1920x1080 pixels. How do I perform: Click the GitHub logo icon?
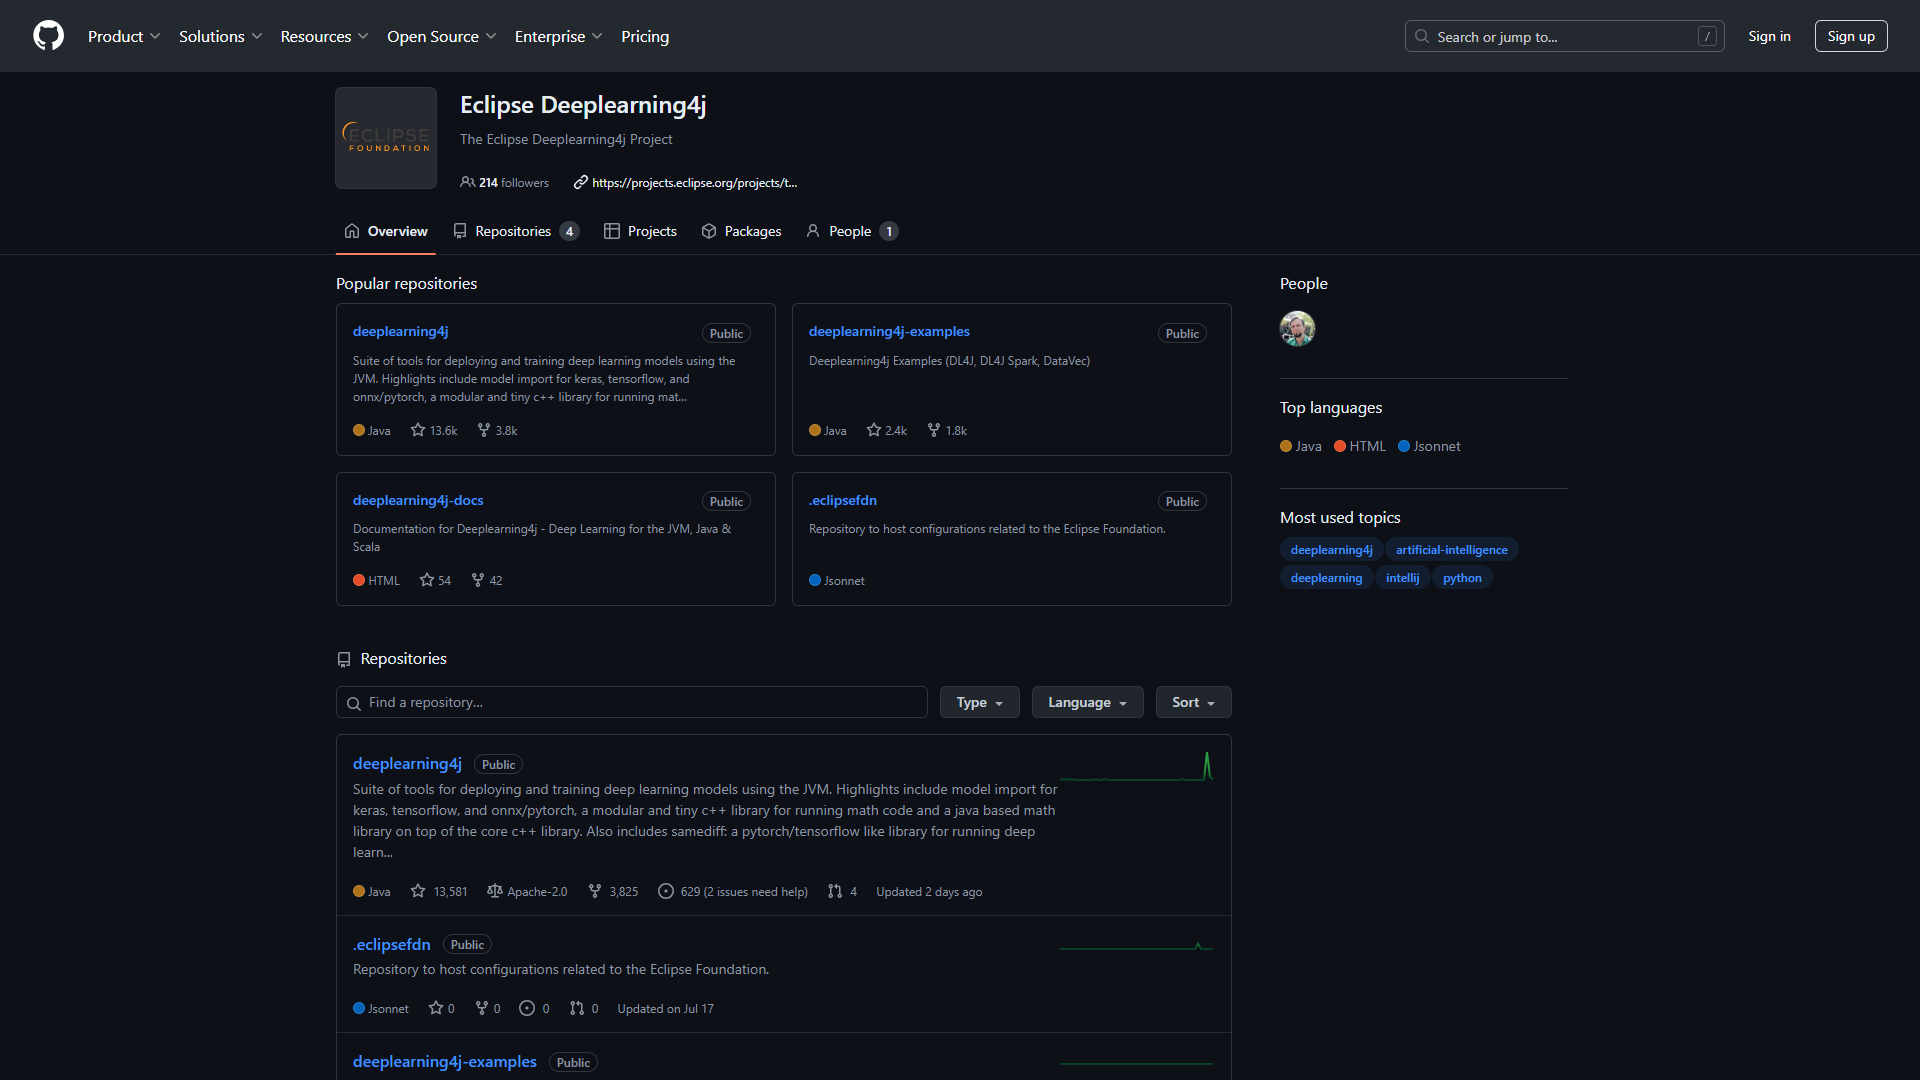pyautogui.click(x=48, y=36)
